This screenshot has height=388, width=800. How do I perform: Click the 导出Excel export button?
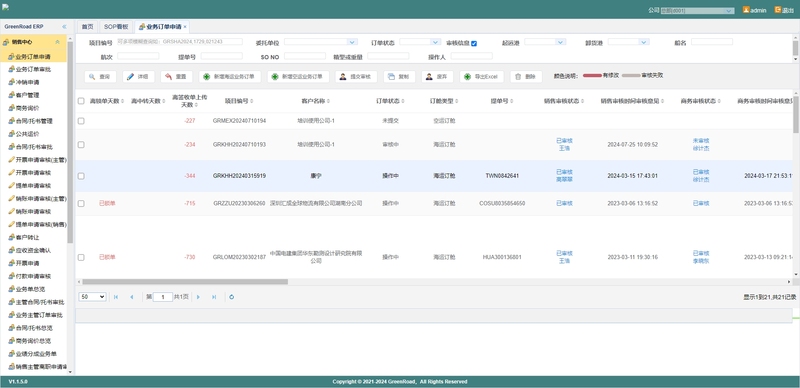pyautogui.click(x=481, y=77)
